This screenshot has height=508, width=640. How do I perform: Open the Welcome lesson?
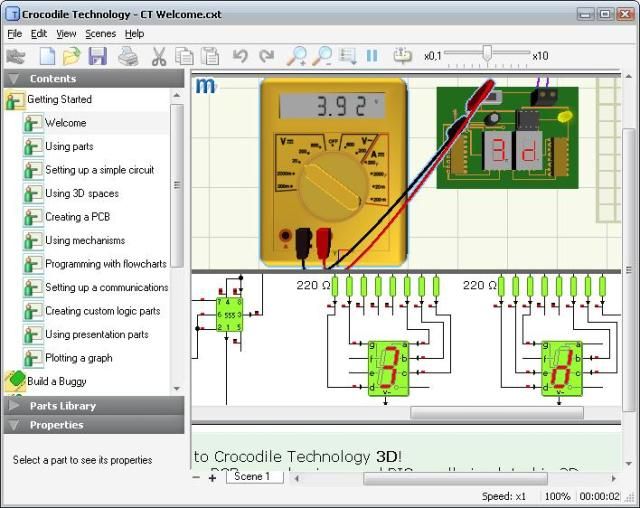click(66, 123)
